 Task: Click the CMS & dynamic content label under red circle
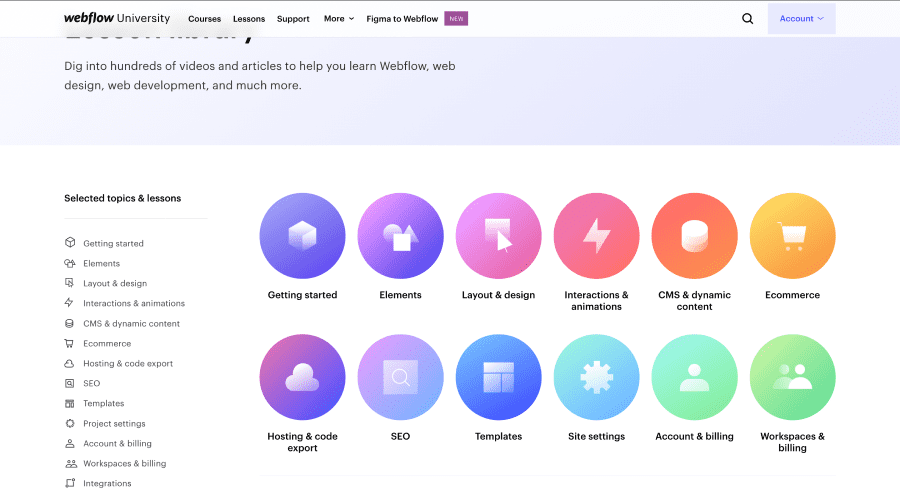[x=695, y=300]
